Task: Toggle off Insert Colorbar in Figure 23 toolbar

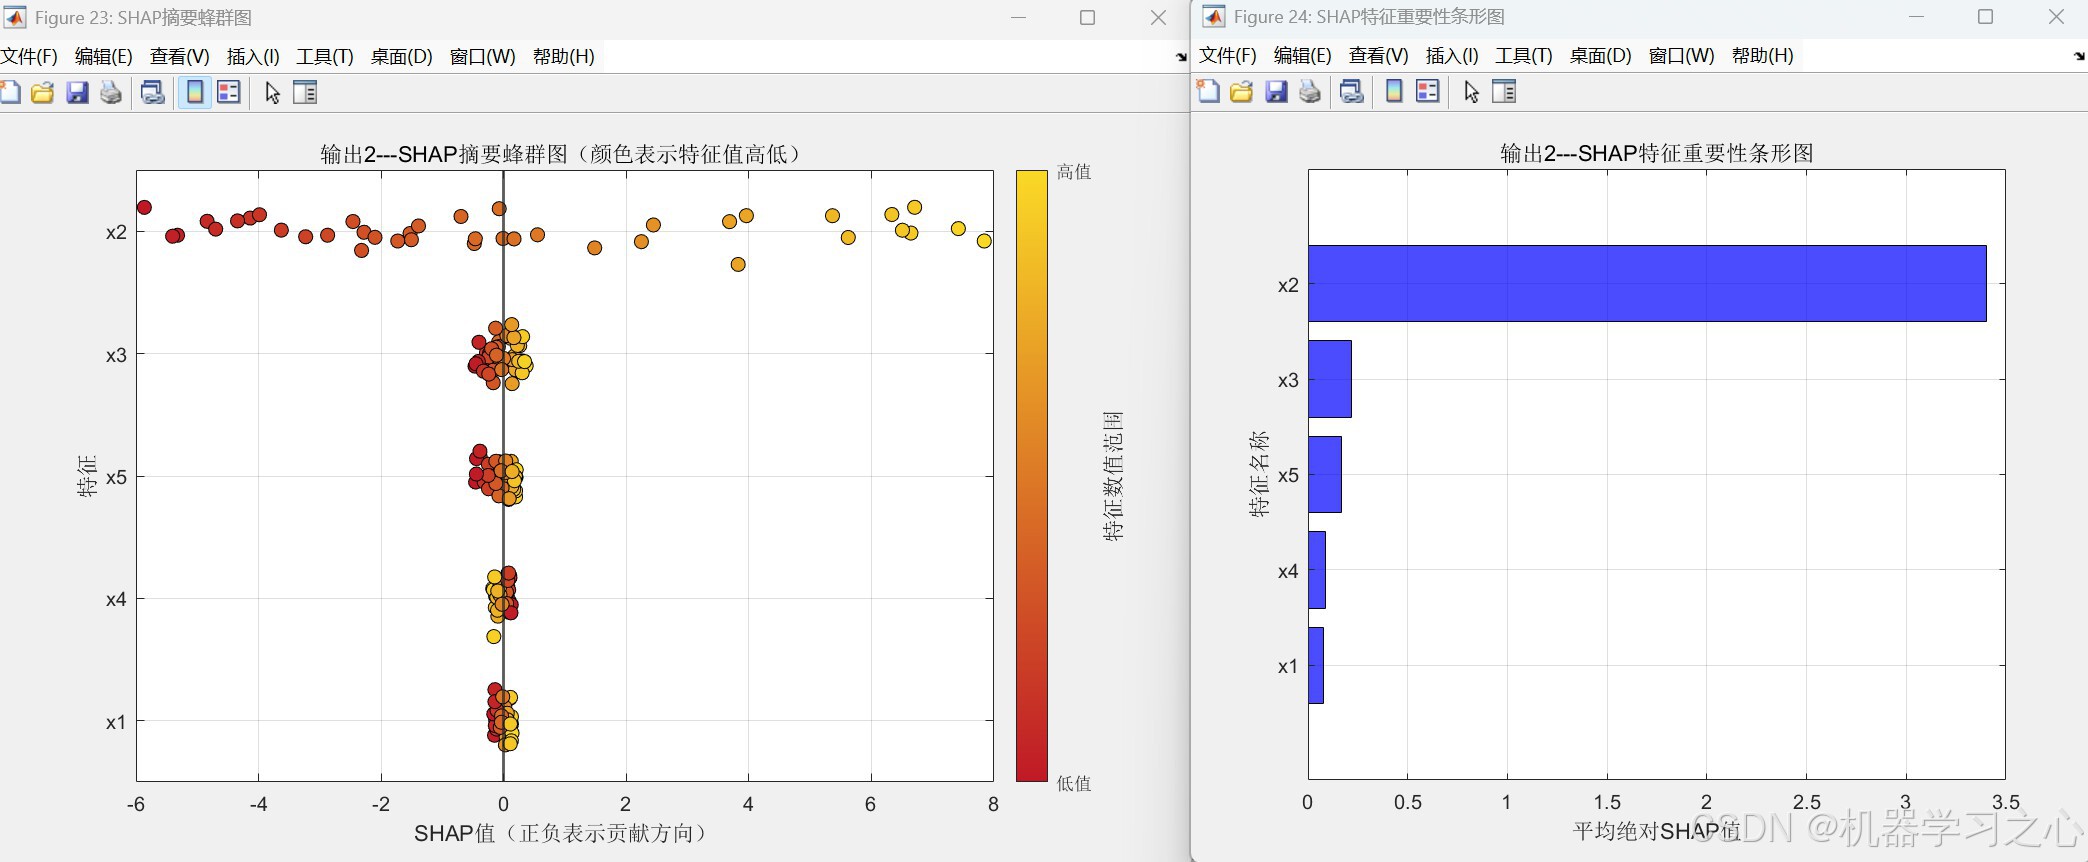Action: [195, 93]
